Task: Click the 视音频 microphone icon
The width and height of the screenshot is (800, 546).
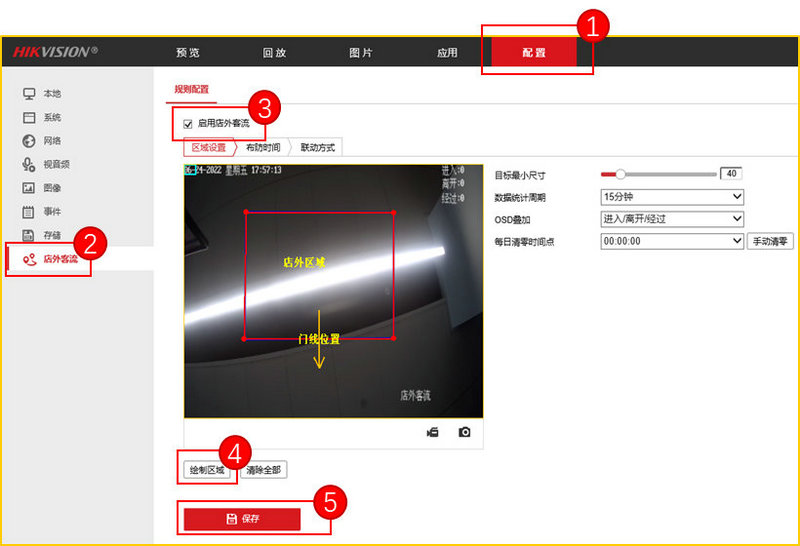Action: click(29, 164)
